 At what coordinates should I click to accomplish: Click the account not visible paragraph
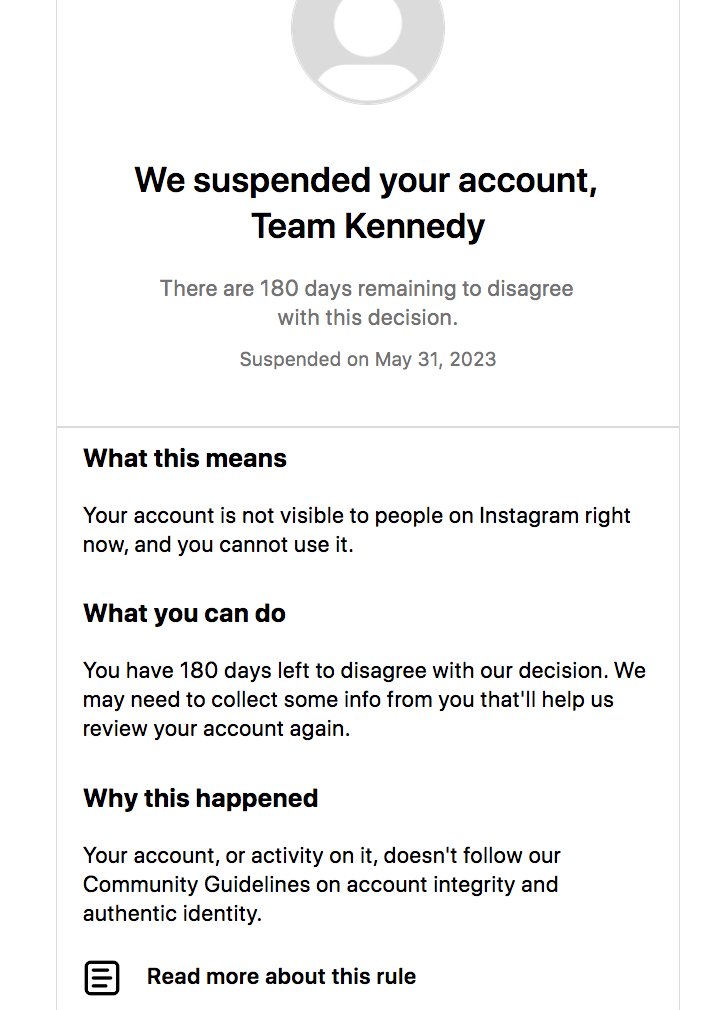tap(356, 529)
